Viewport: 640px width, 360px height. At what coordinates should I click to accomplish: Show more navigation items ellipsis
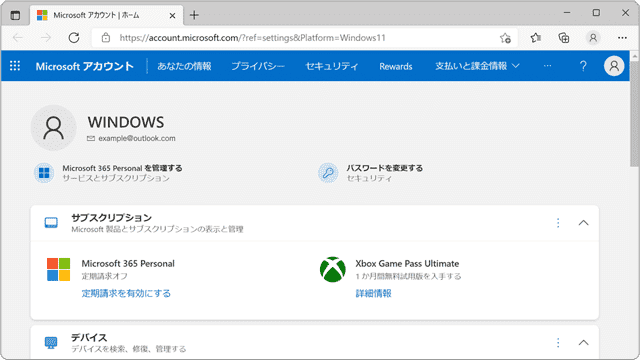[547, 66]
